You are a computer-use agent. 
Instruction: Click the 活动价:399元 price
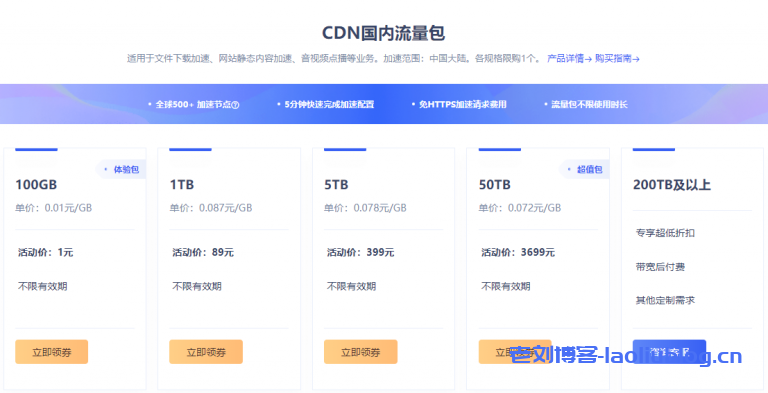coord(360,252)
